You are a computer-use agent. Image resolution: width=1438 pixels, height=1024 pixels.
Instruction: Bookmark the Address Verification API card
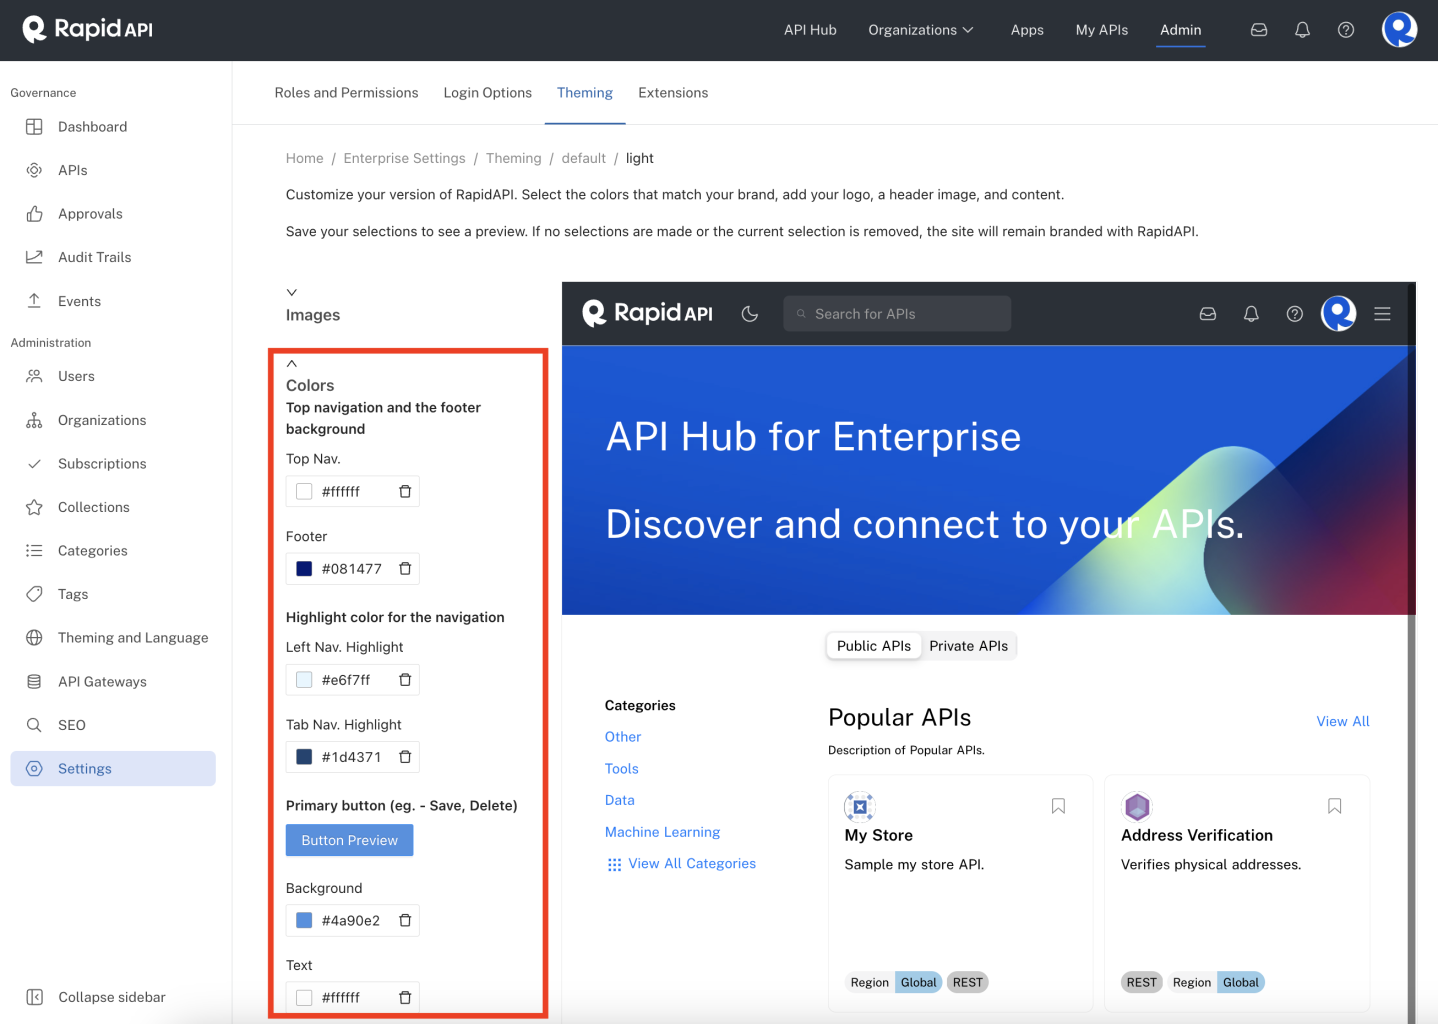(1334, 806)
